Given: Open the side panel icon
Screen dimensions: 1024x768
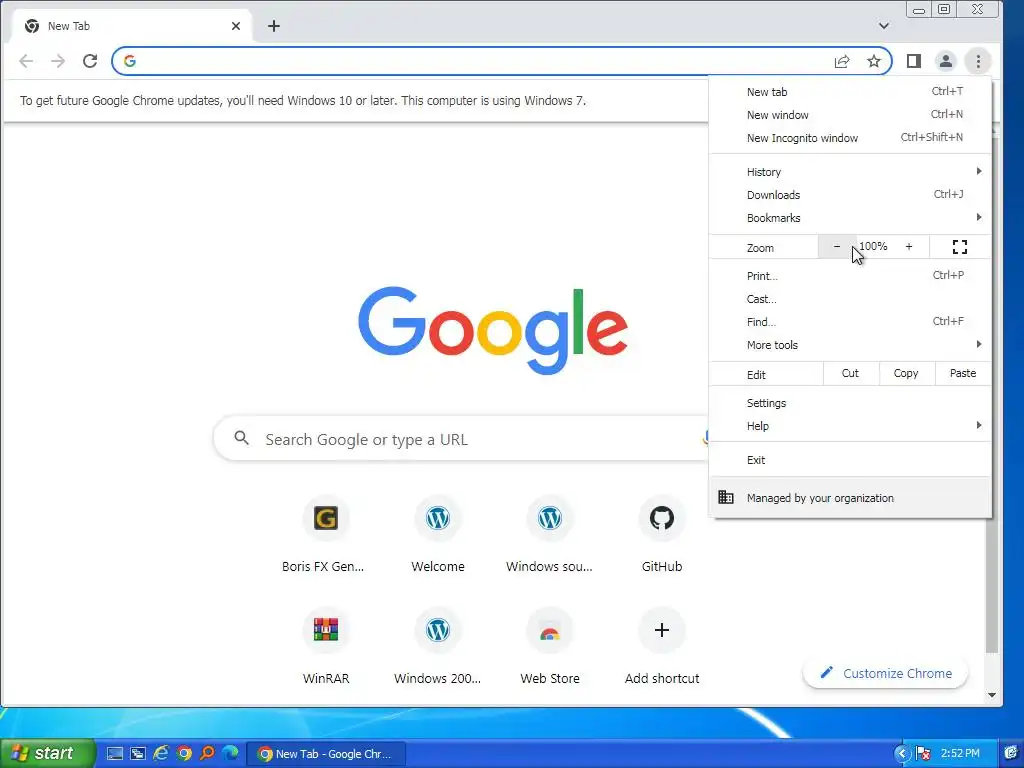Looking at the screenshot, I should point(914,61).
